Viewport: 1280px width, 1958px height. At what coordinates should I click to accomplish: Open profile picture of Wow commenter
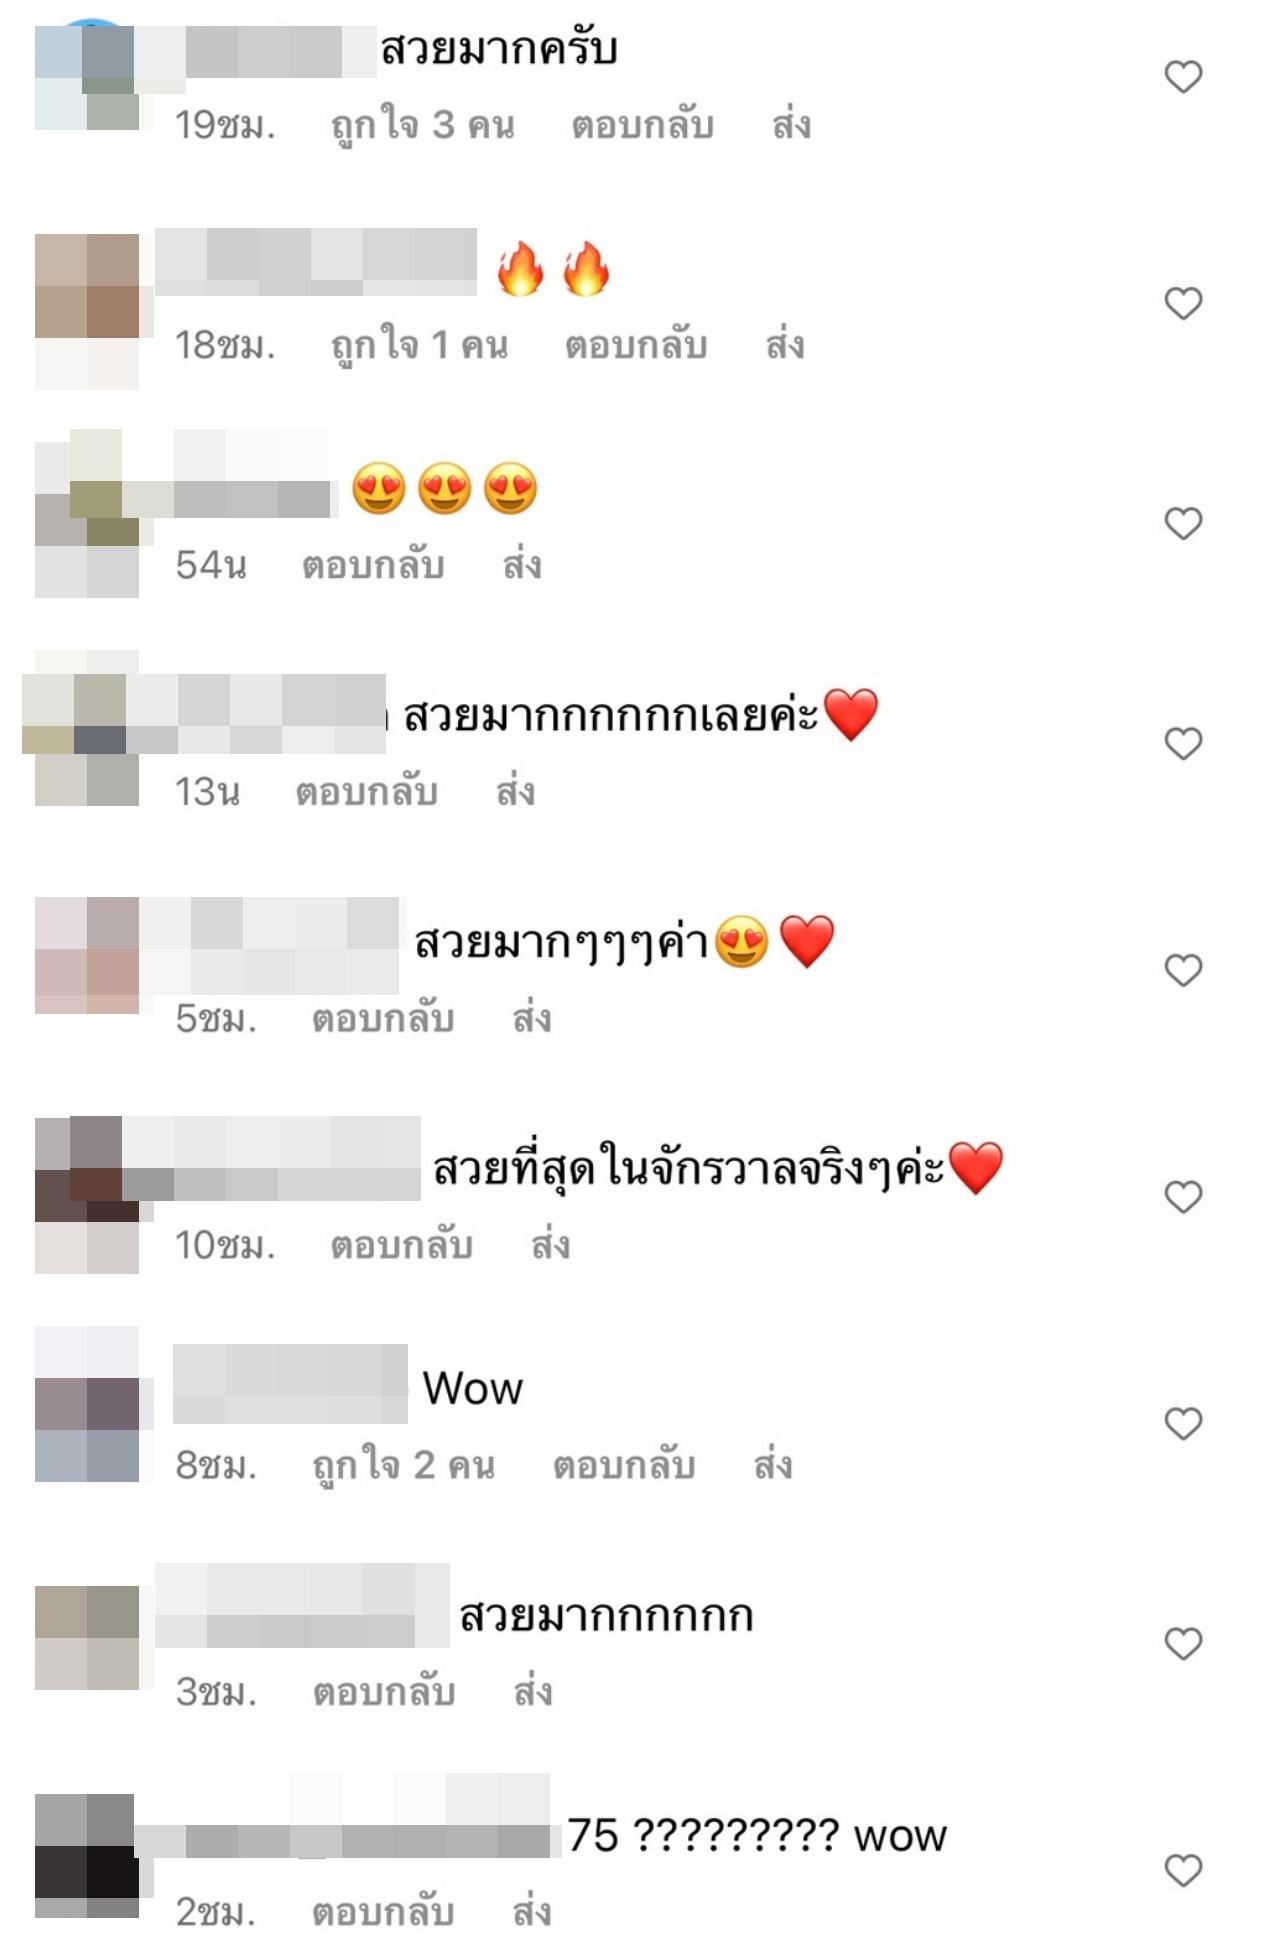click(x=87, y=1404)
